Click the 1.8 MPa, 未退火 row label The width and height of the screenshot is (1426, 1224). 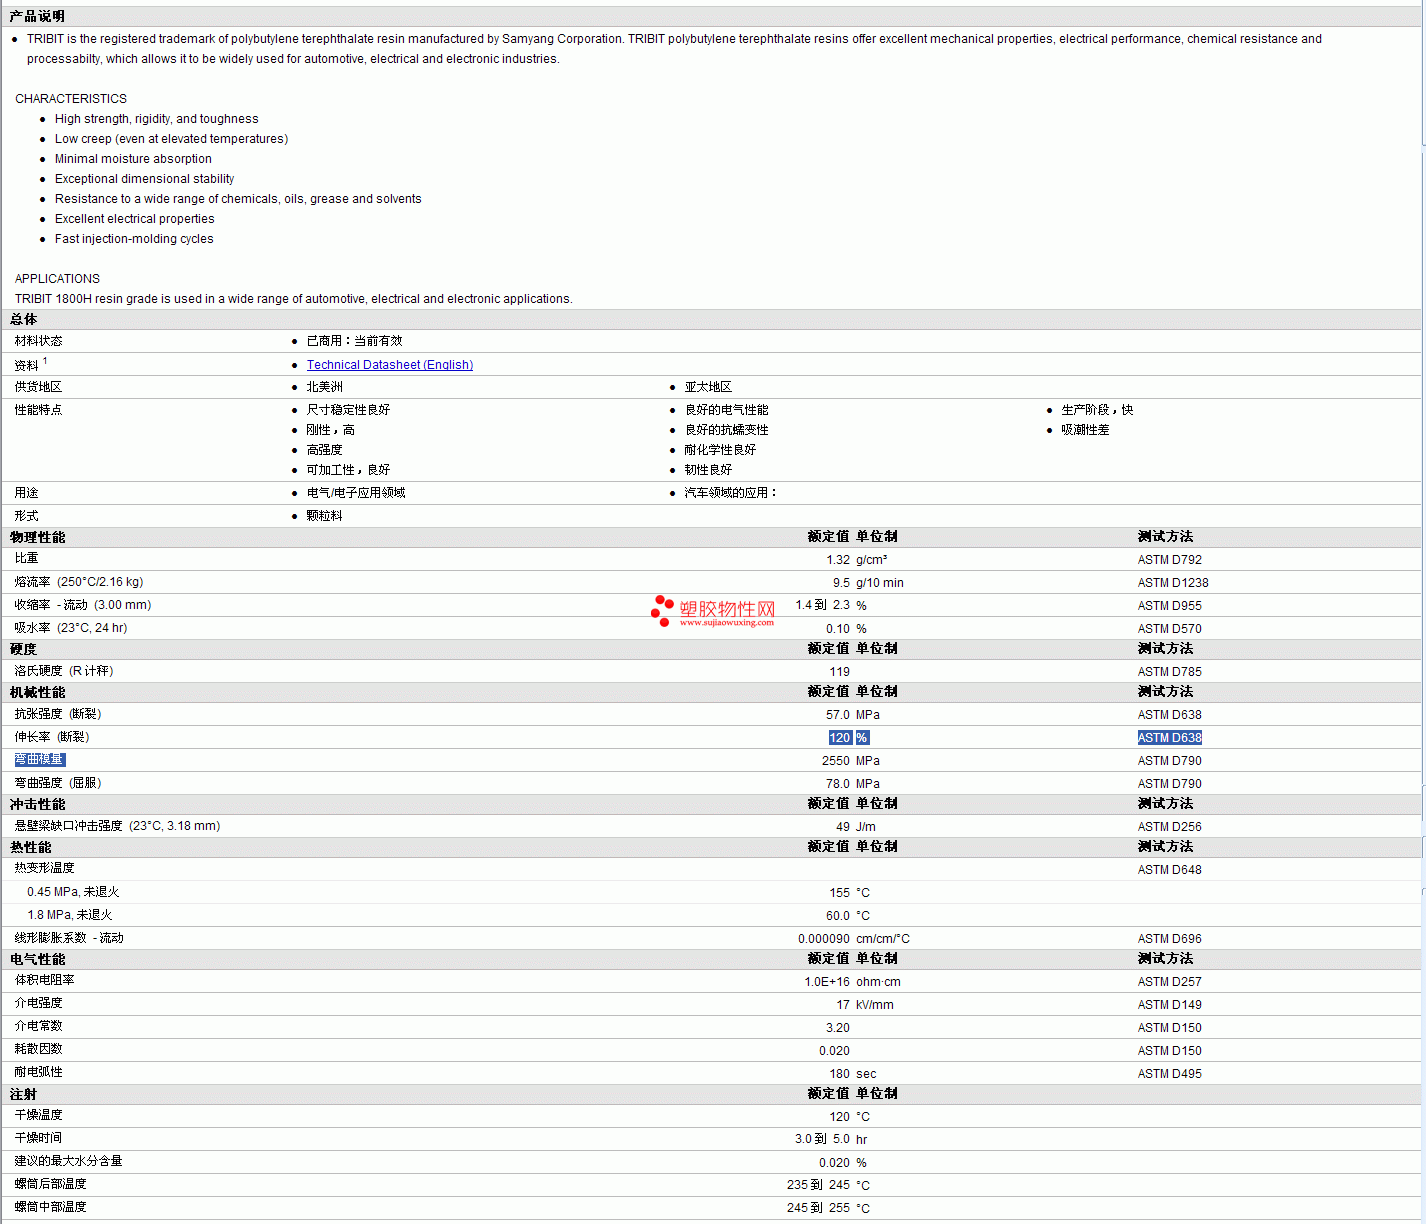(x=70, y=915)
